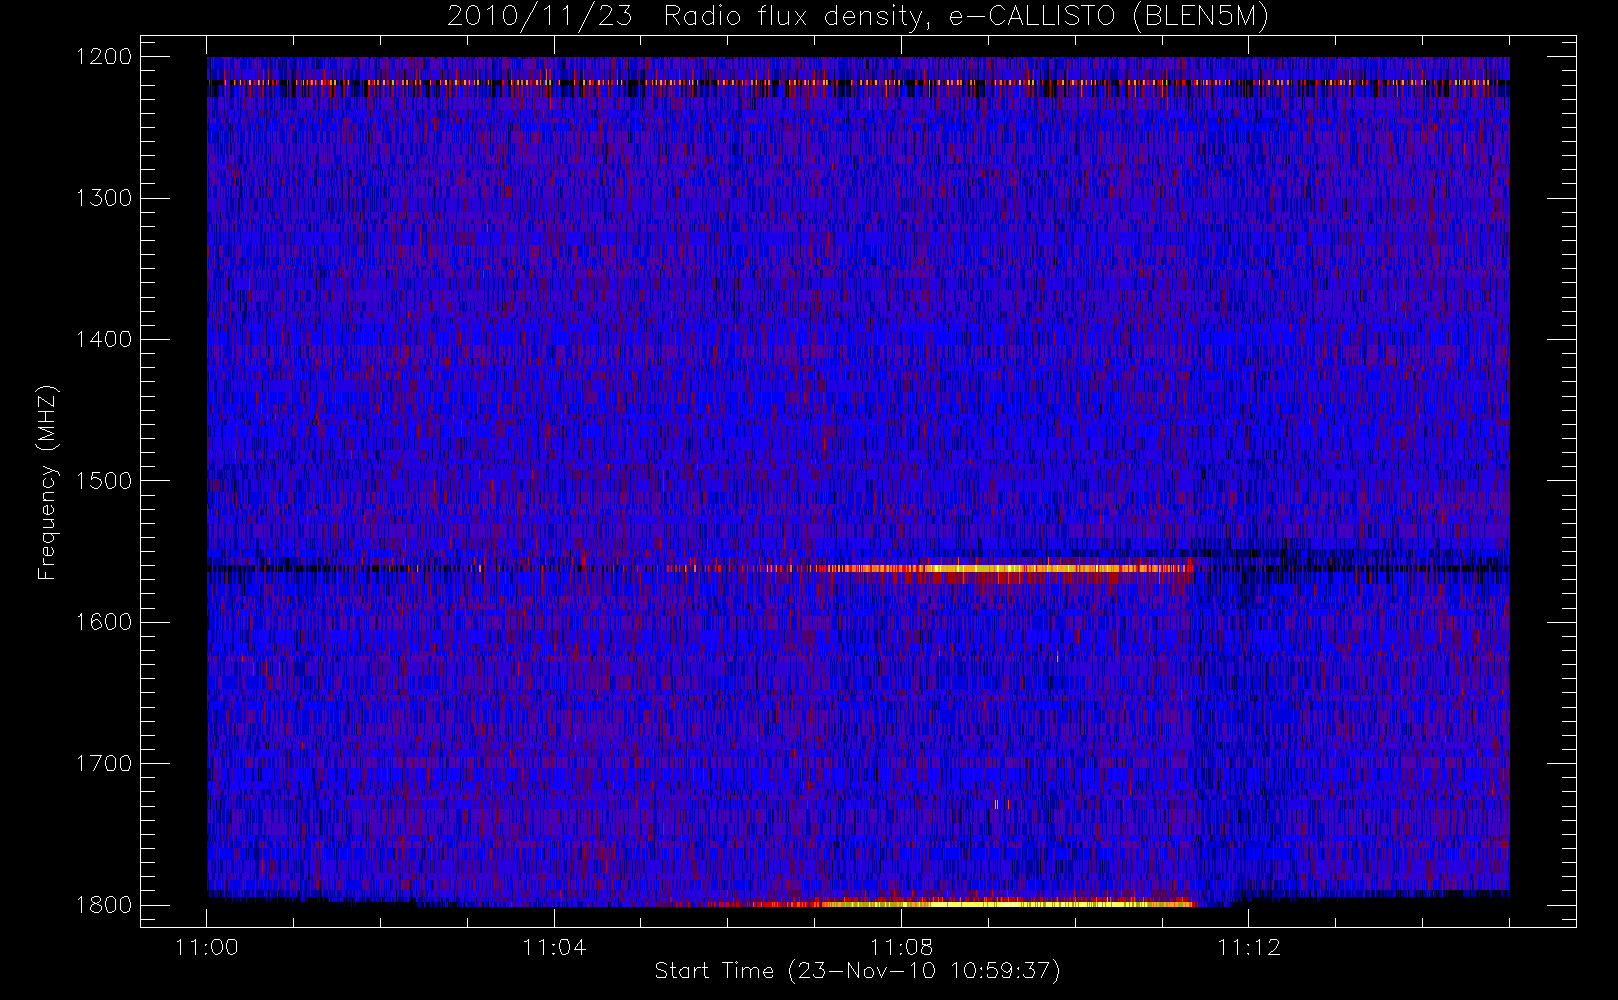Click the dotted interference line near 1220 MHz
This screenshot has width=1618, height=1000.
[x=858, y=83]
